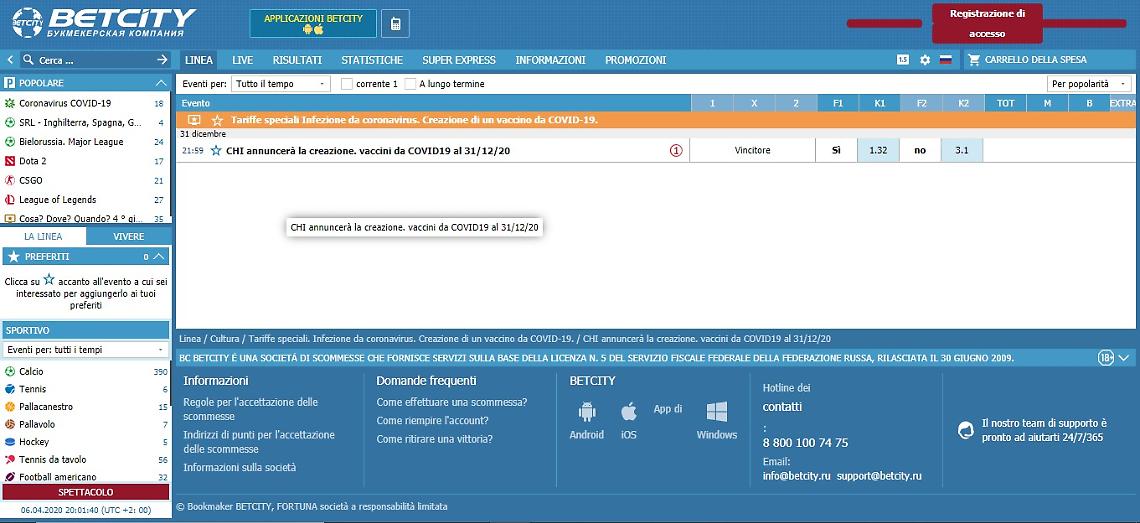This screenshot has height=523, width=1140.
Task: Click the red circled 1 icon in event row
Action: [x=676, y=151]
